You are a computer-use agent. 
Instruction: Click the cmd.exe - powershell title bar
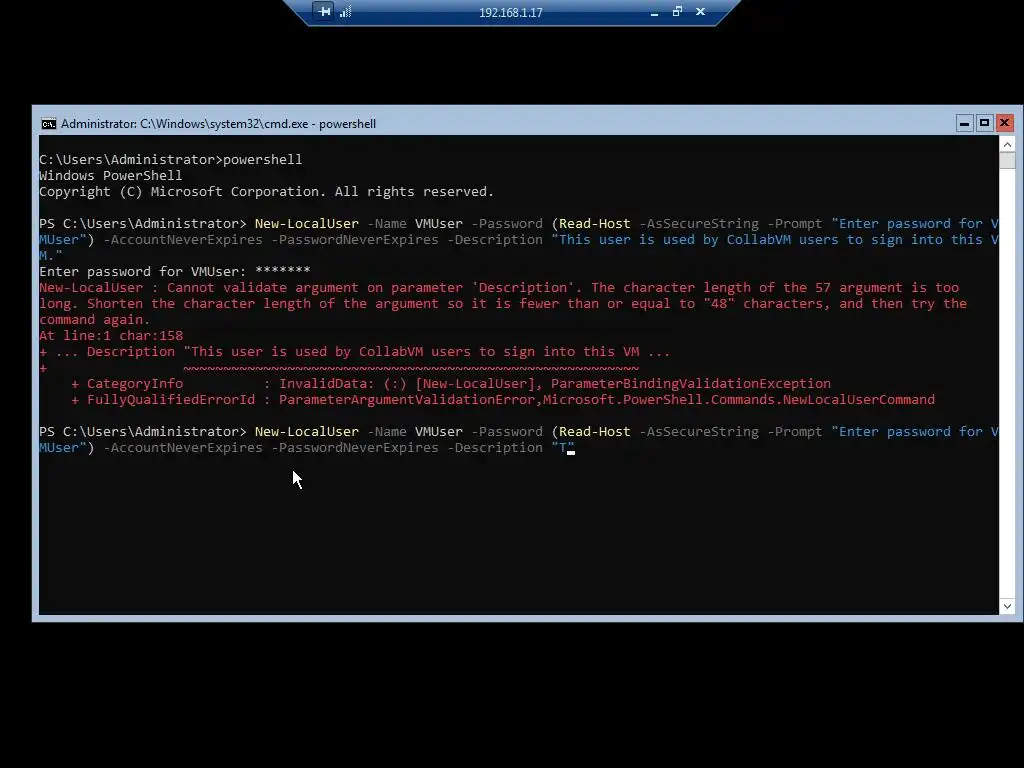(218, 123)
